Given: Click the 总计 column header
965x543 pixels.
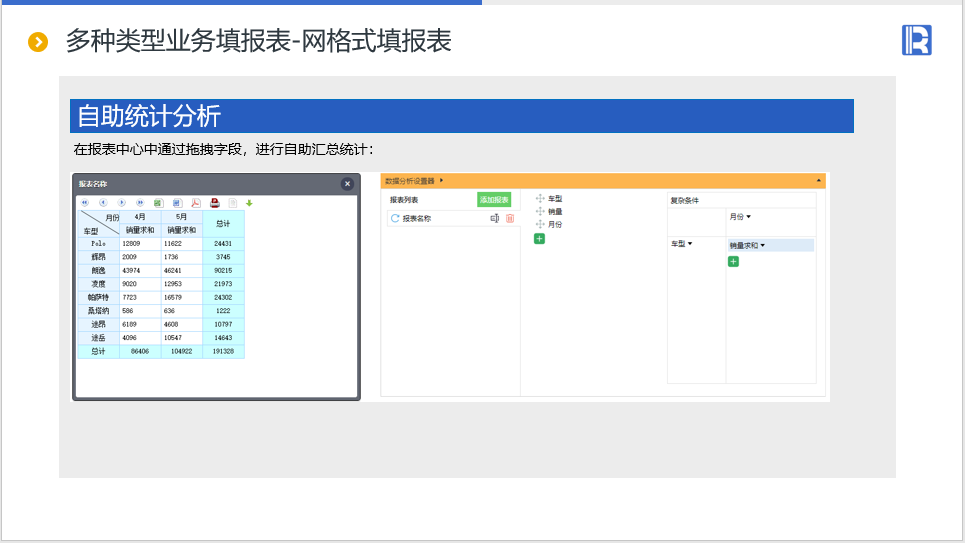Looking at the screenshot, I should coord(223,223).
